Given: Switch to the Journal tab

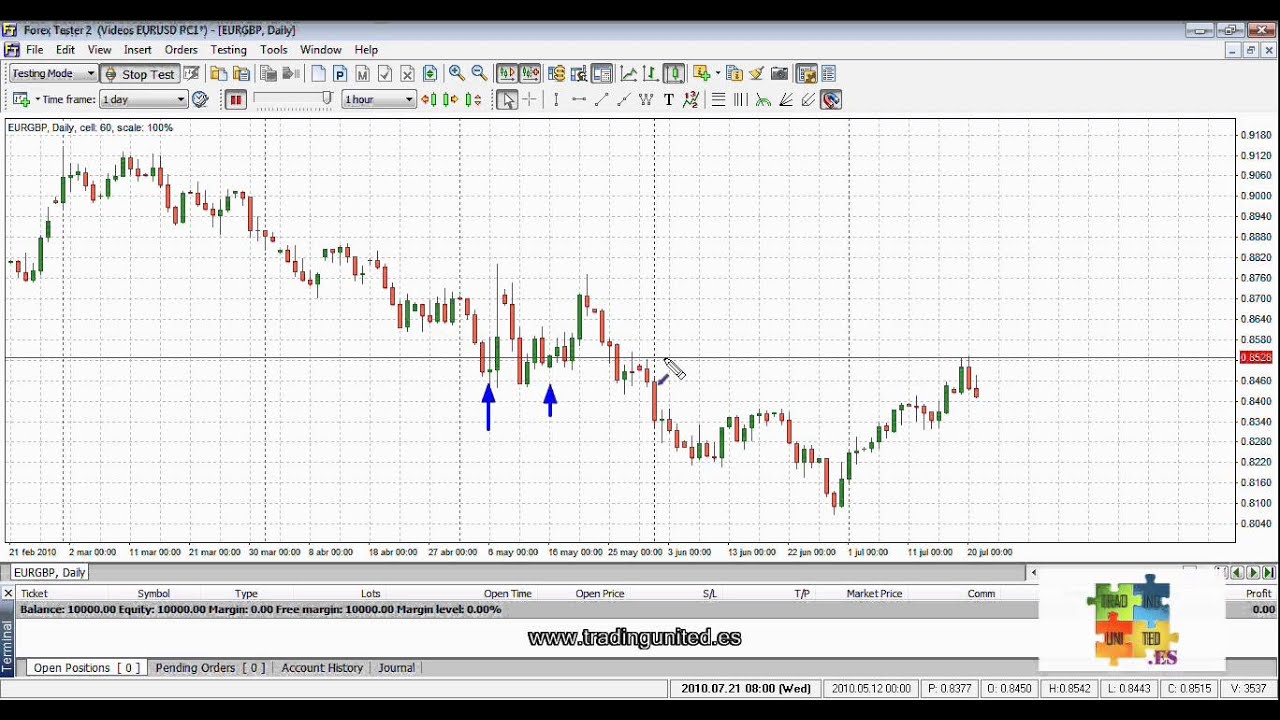Looking at the screenshot, I should pyautogui.click(x=396, y=667).
